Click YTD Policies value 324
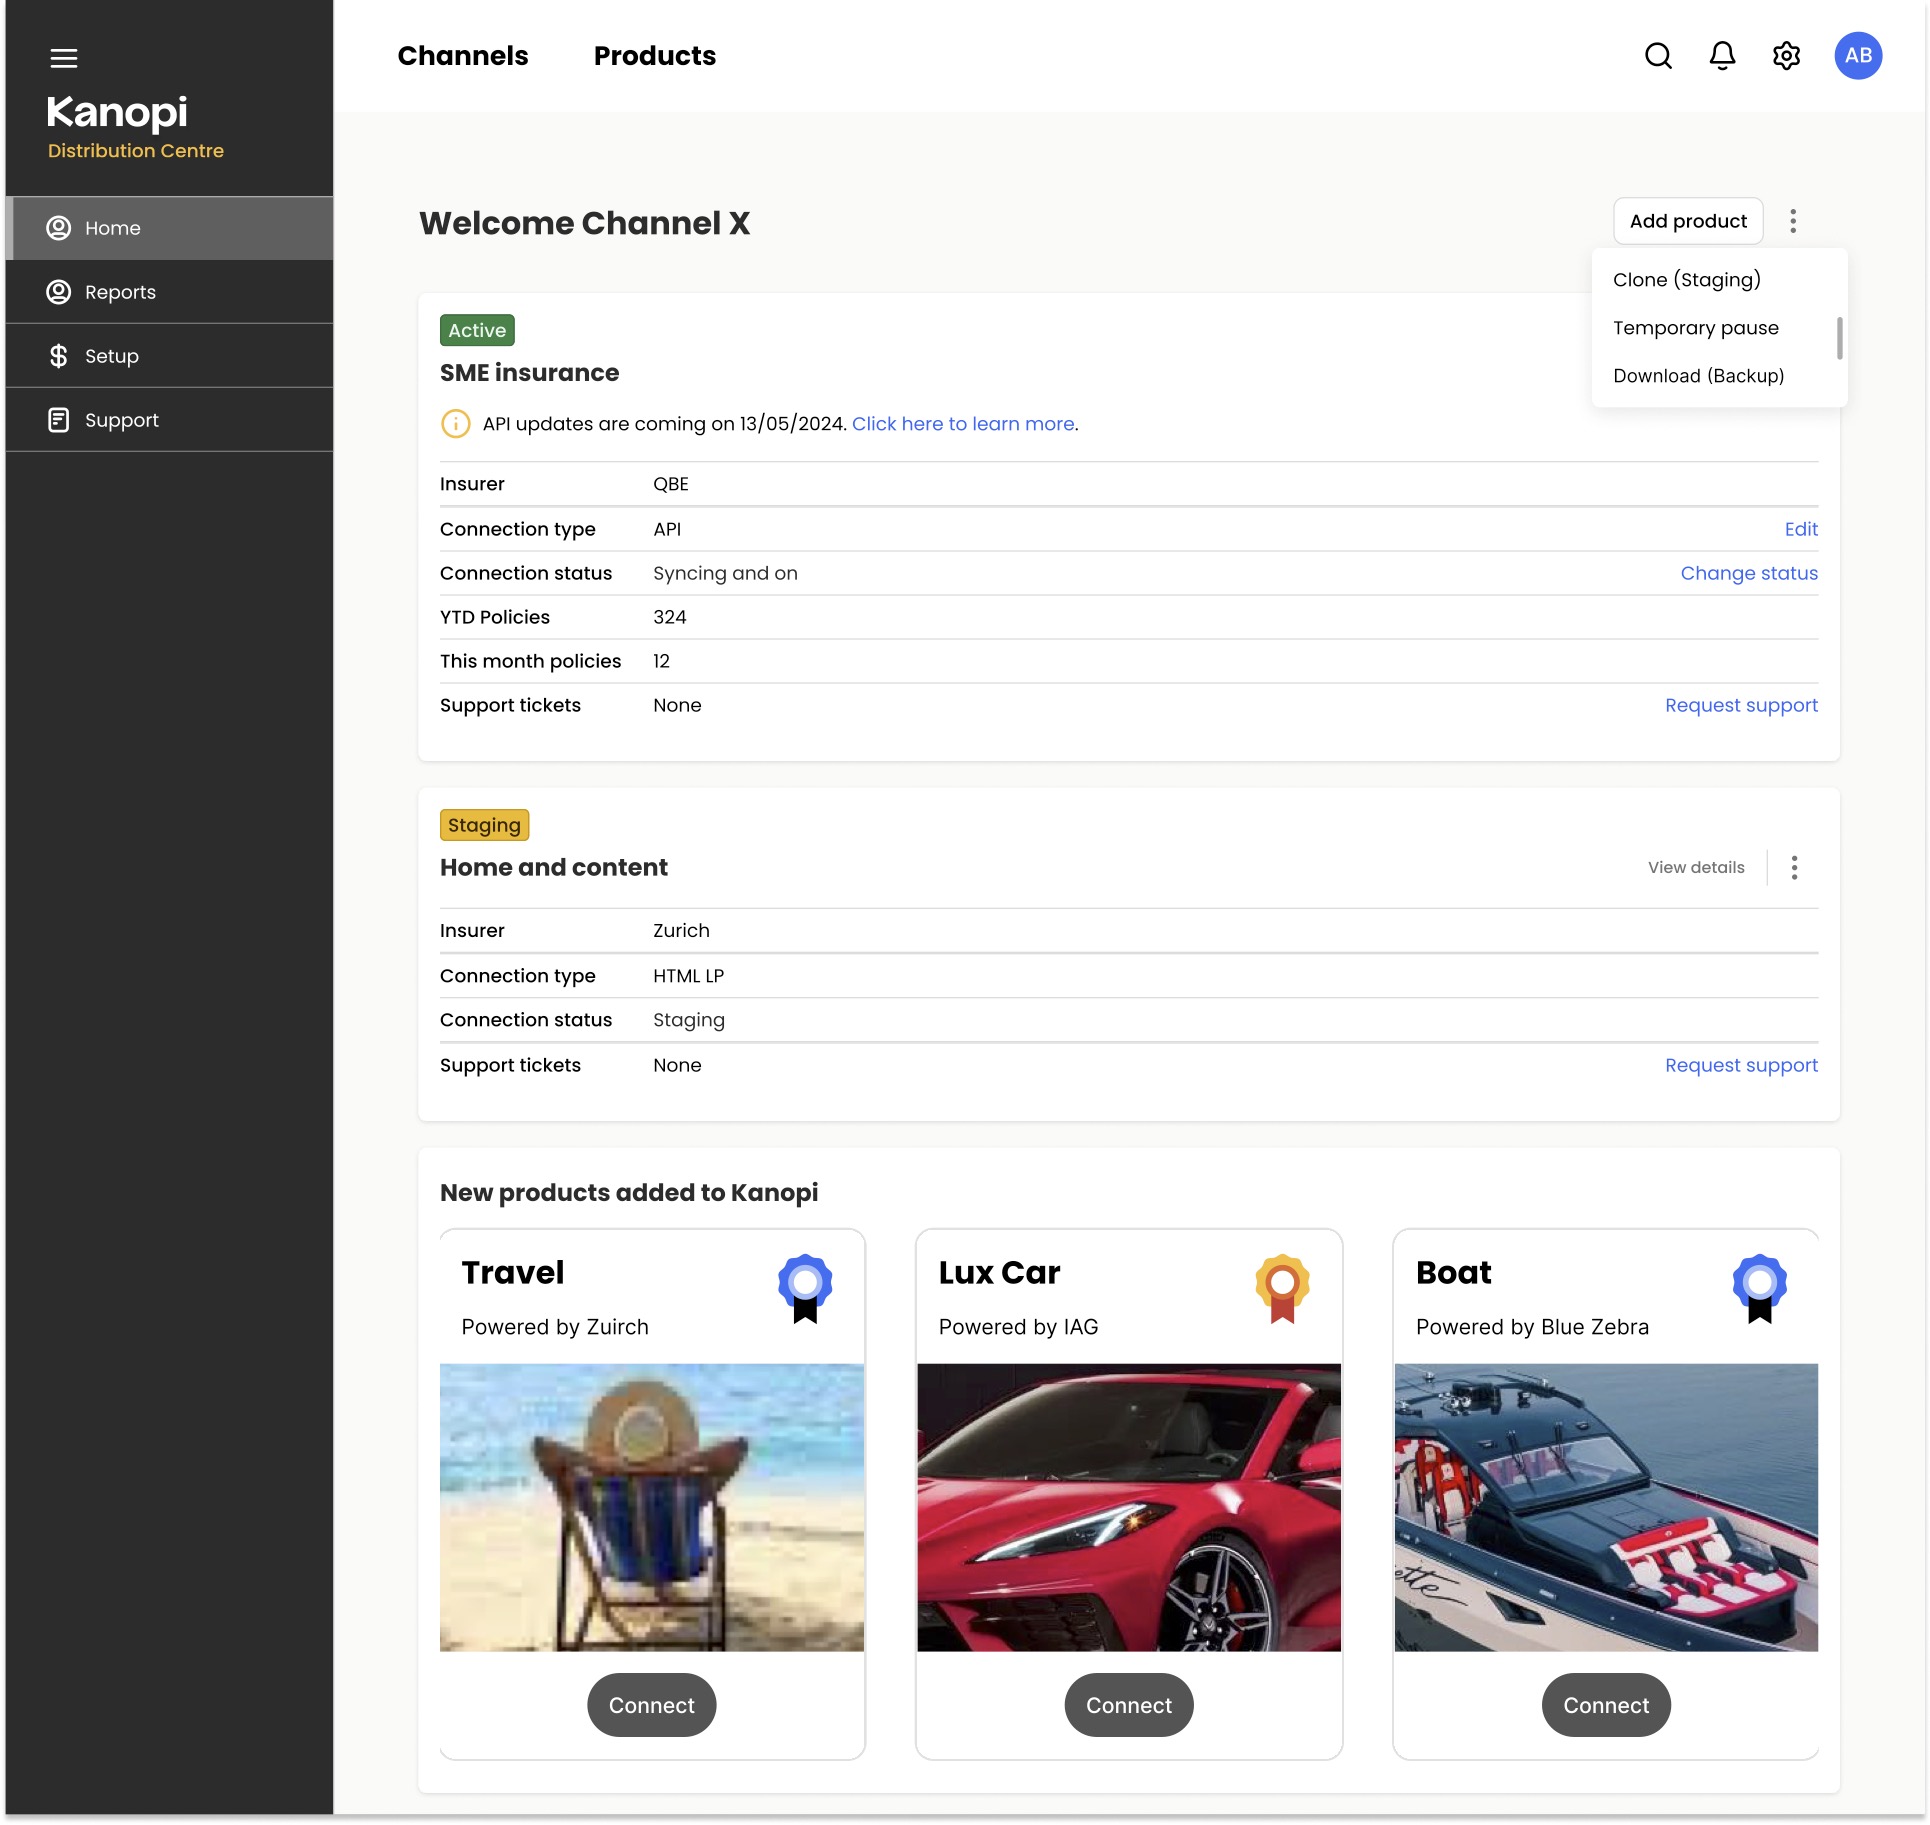This screenshot has width=1930, height=1825. [x=670, y=617]
